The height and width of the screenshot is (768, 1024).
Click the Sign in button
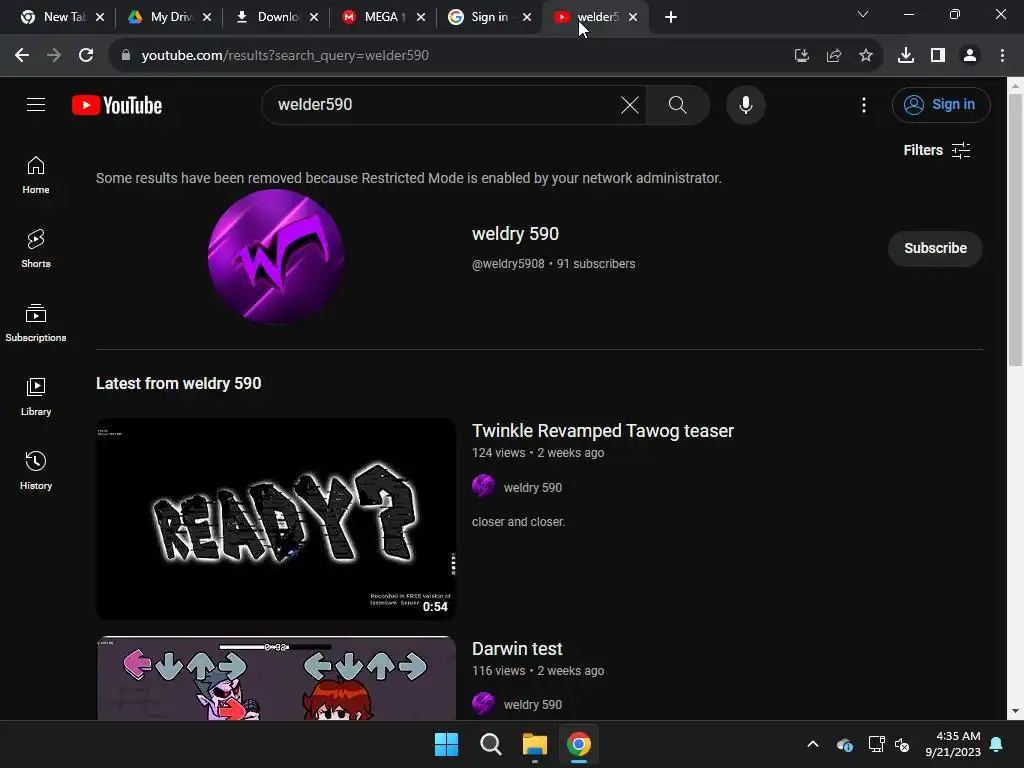click(941, 104)
